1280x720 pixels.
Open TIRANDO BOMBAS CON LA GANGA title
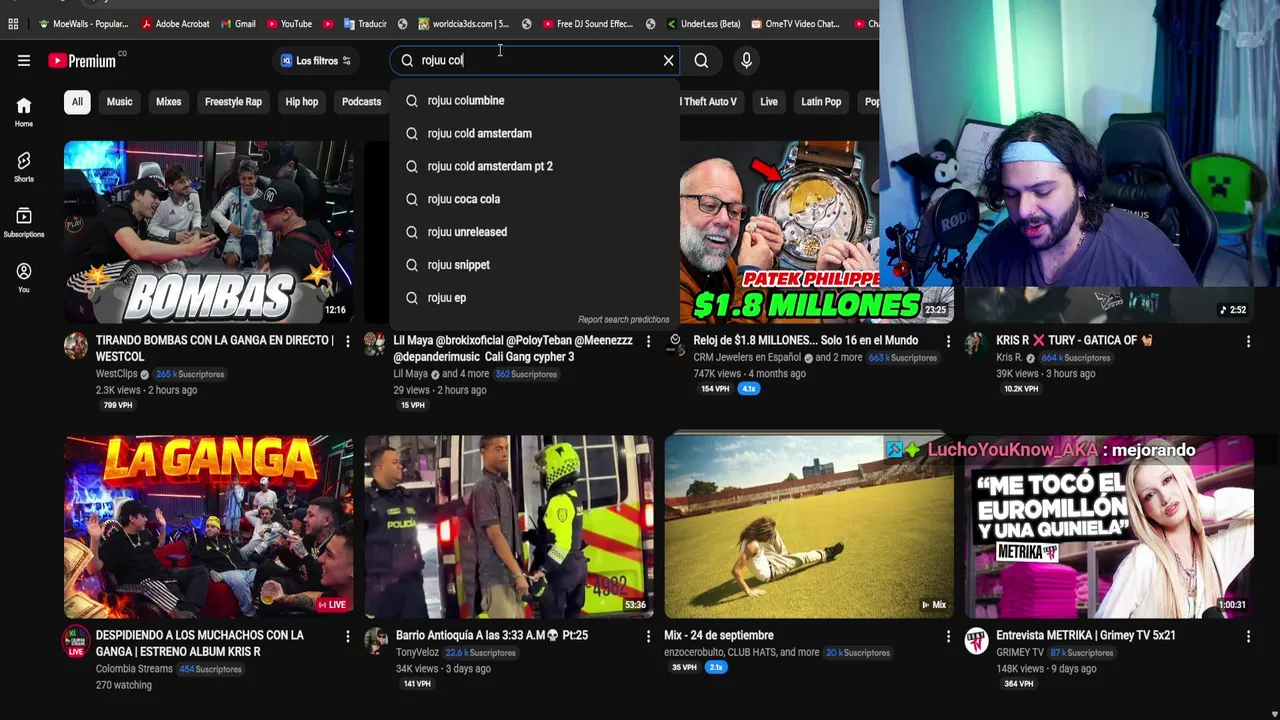pos(215,348)
